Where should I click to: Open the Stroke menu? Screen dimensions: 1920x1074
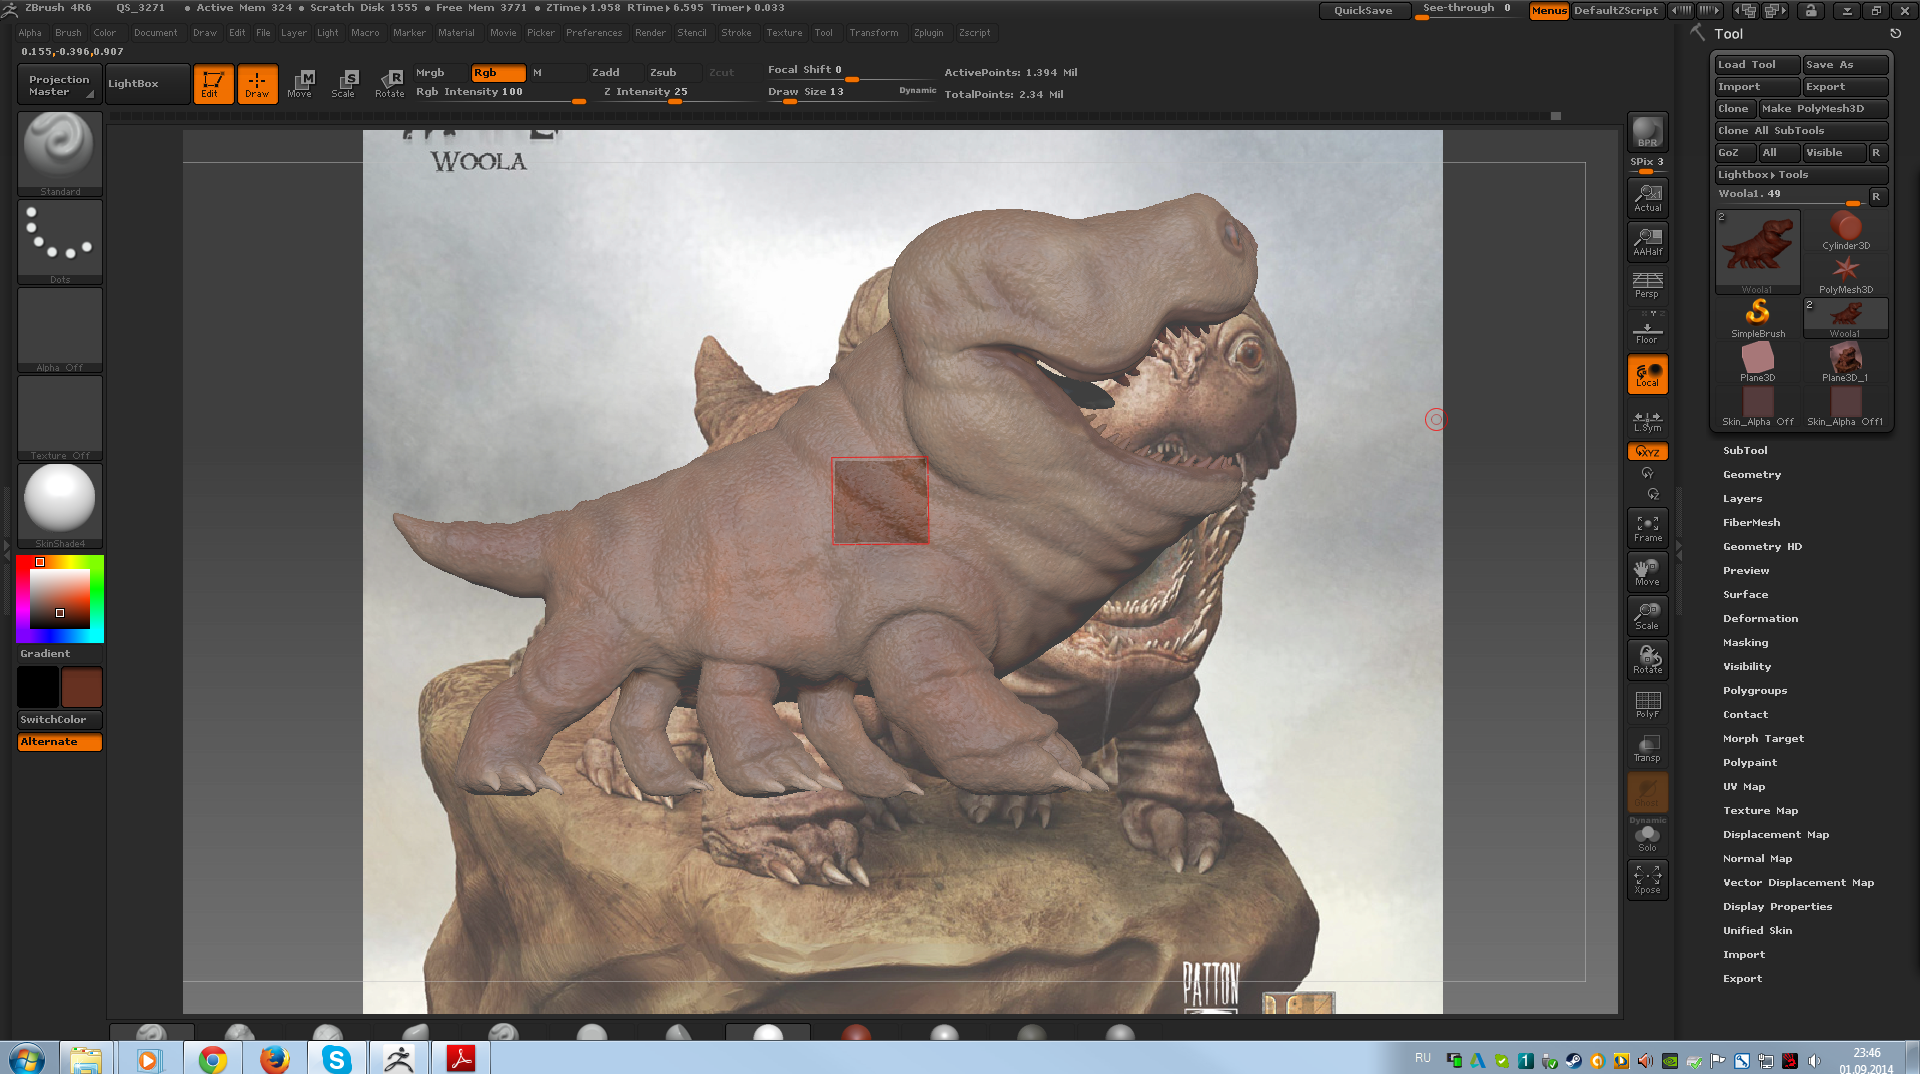pyautogui.click(x=736, y=33)
